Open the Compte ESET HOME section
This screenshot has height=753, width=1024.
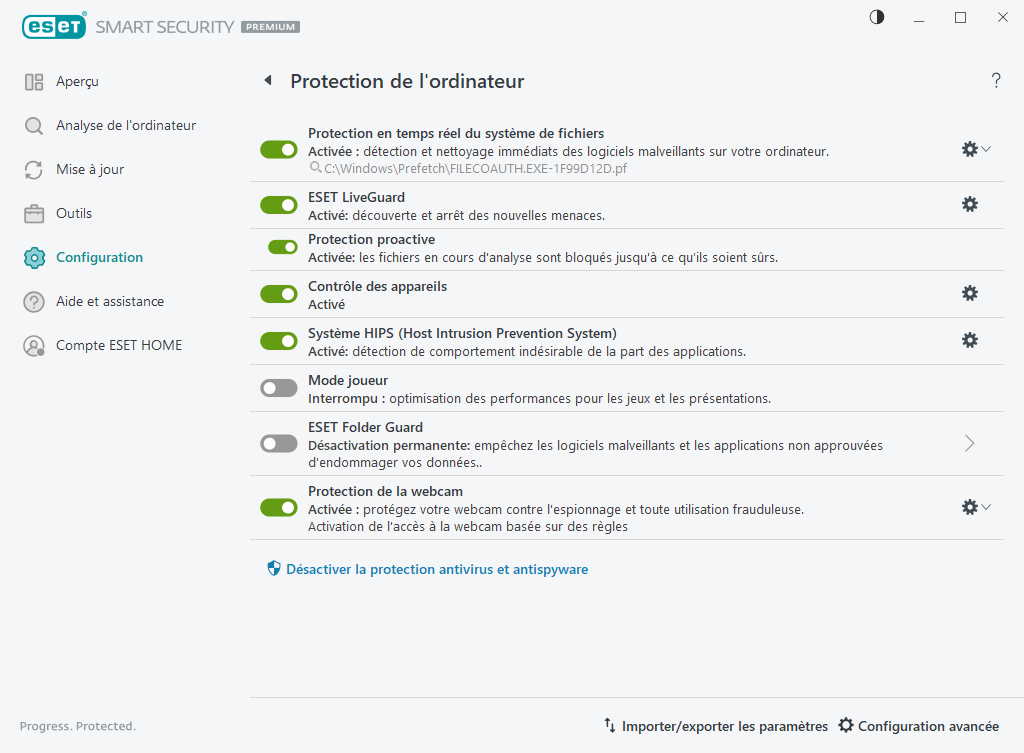(x=116, y=345)
